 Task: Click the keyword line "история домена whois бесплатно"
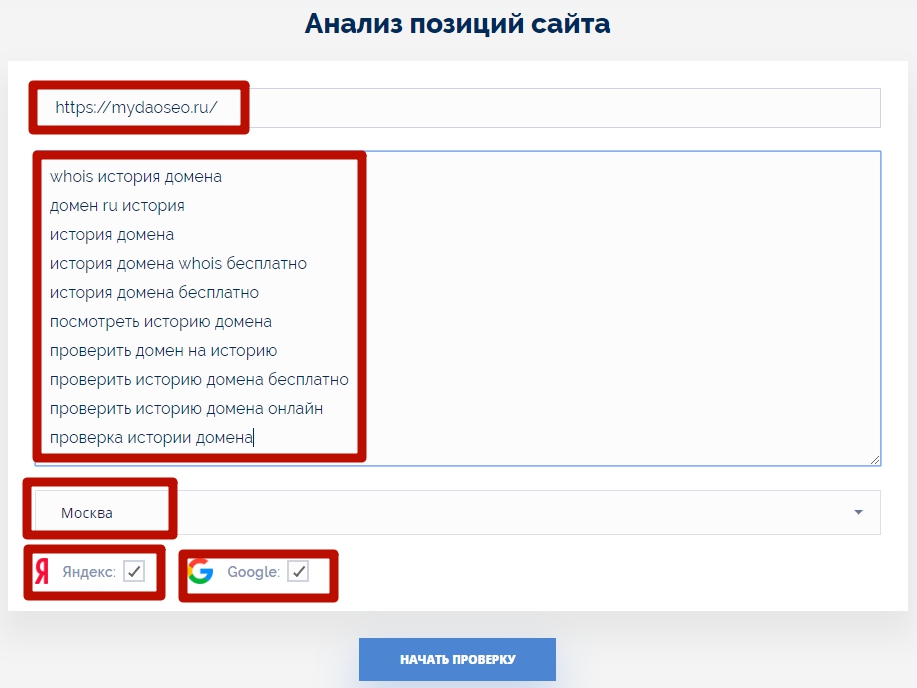178,264
